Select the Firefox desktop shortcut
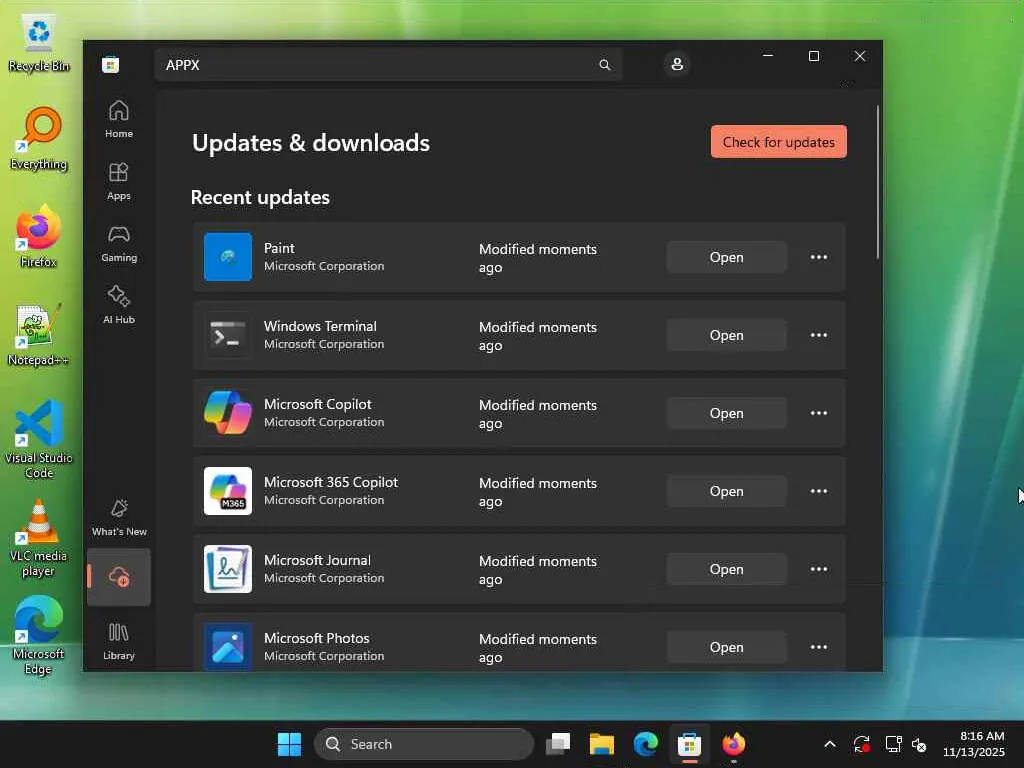Screen dimensions: 1024x768 39,236
